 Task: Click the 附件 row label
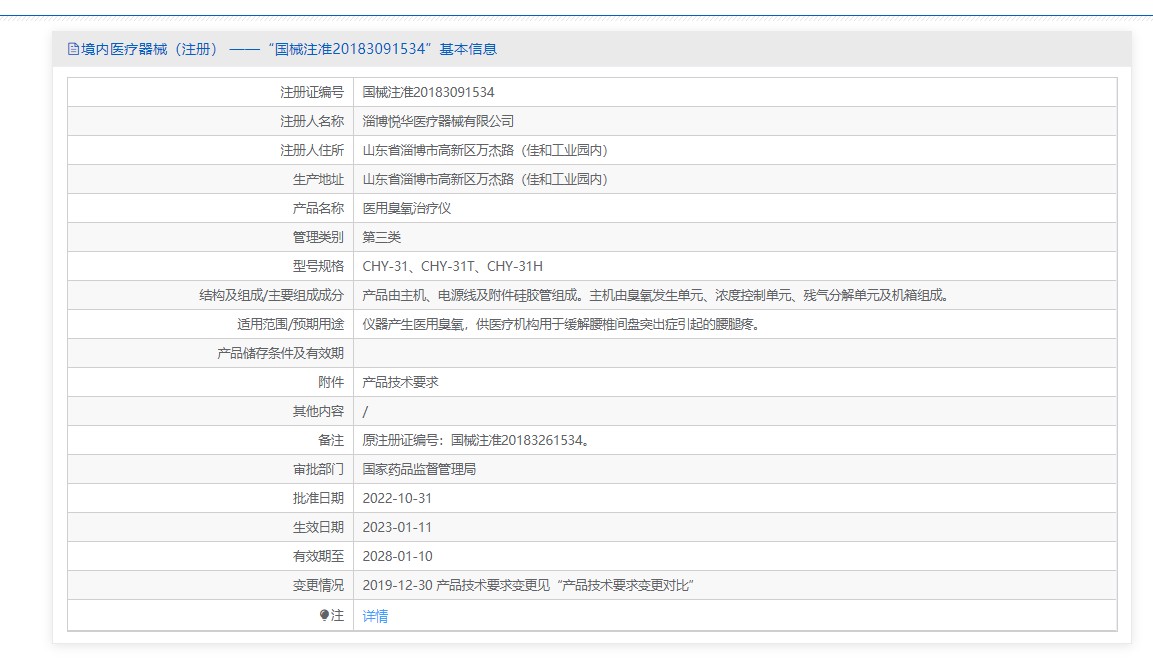(330, 383)
